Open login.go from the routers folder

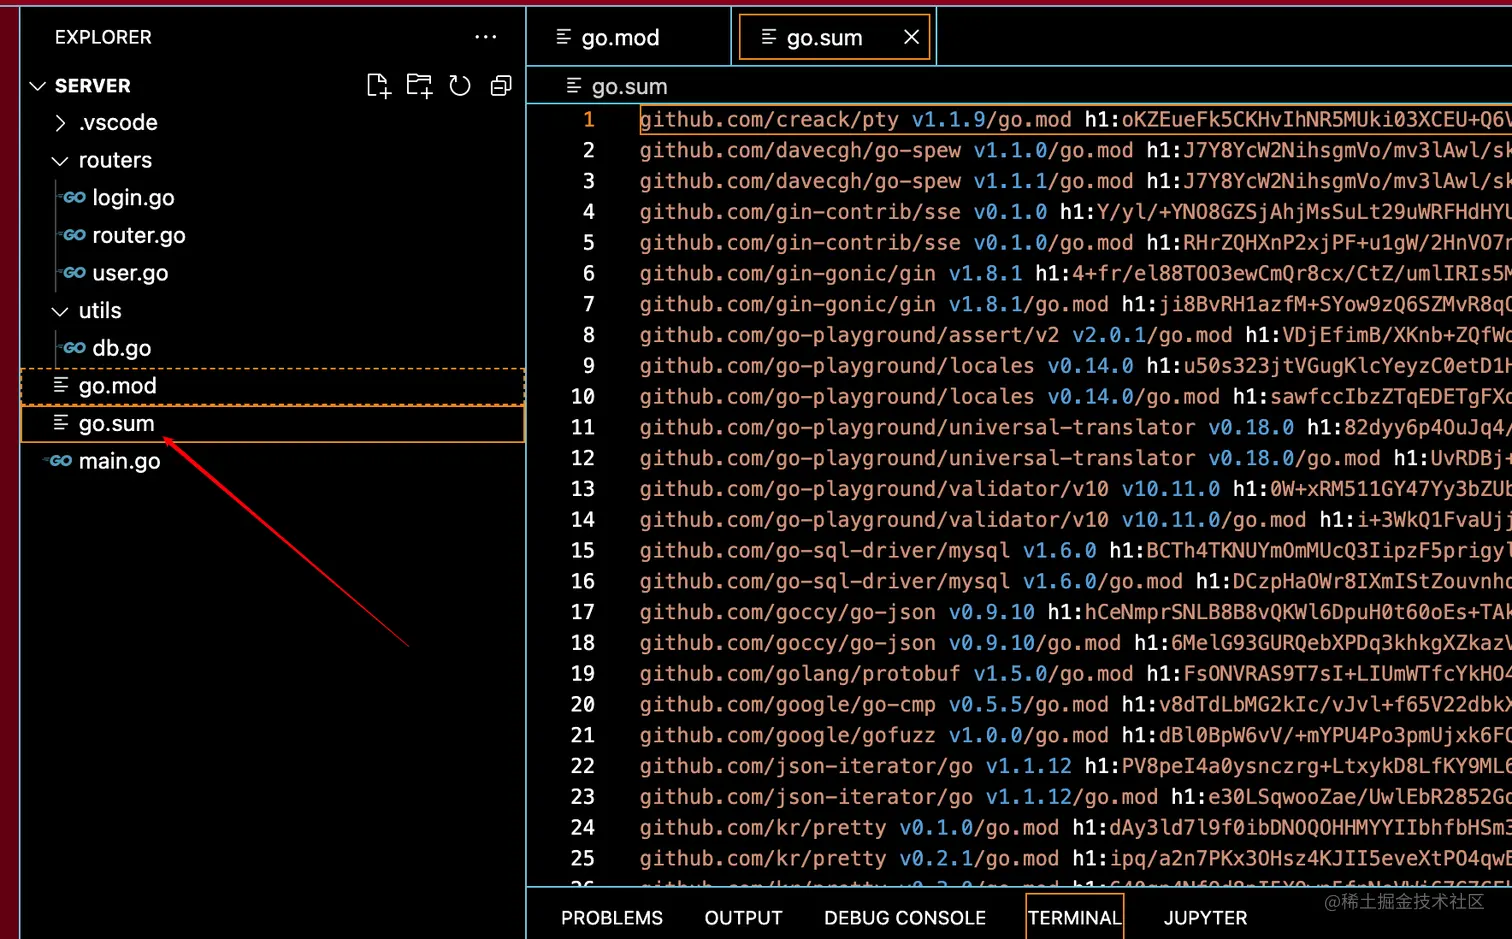133,198
